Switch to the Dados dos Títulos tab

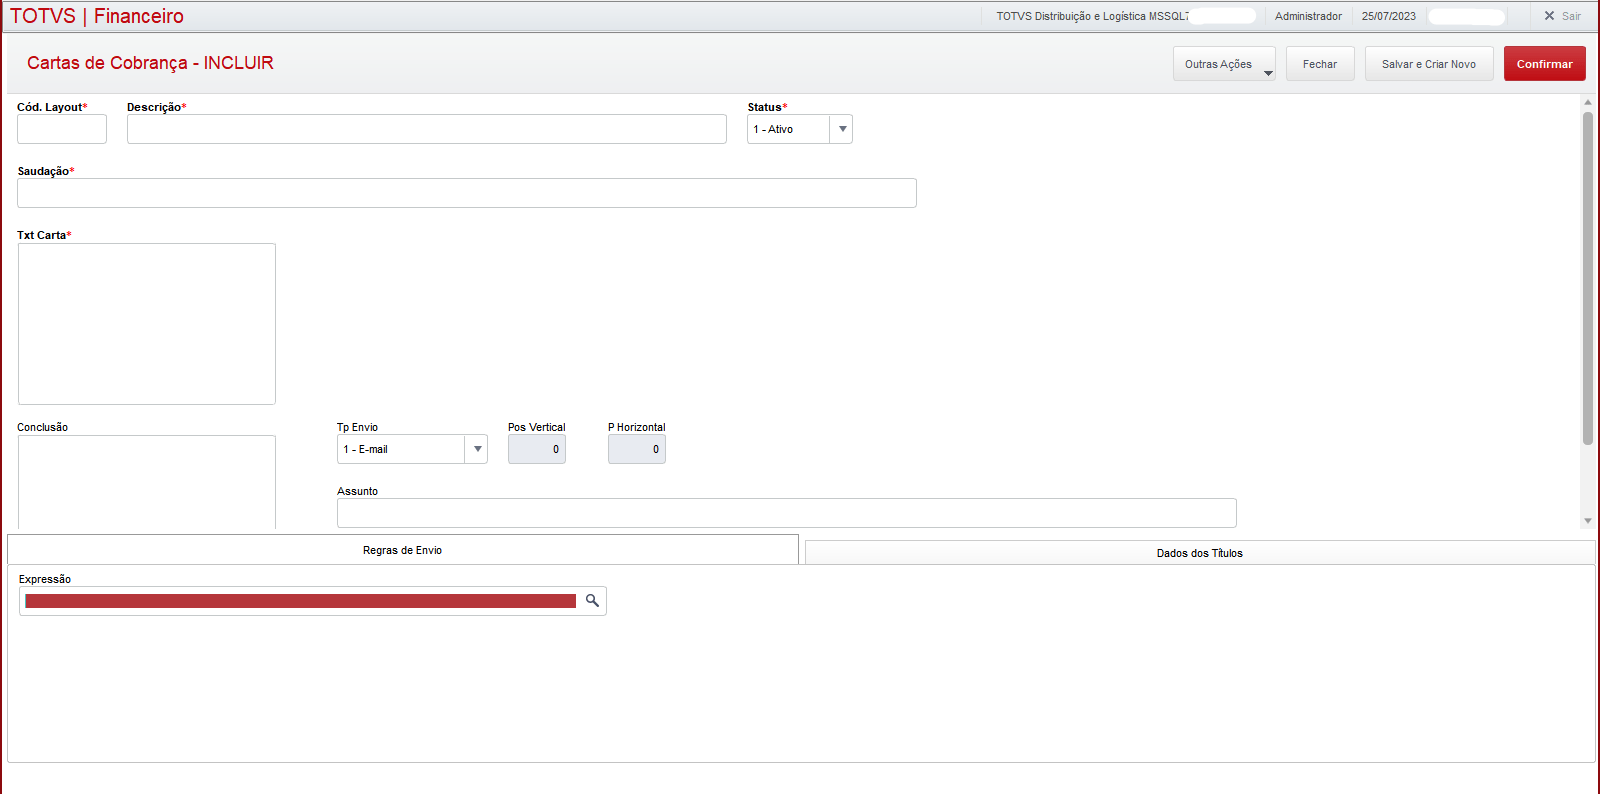tap(1199, 553)
